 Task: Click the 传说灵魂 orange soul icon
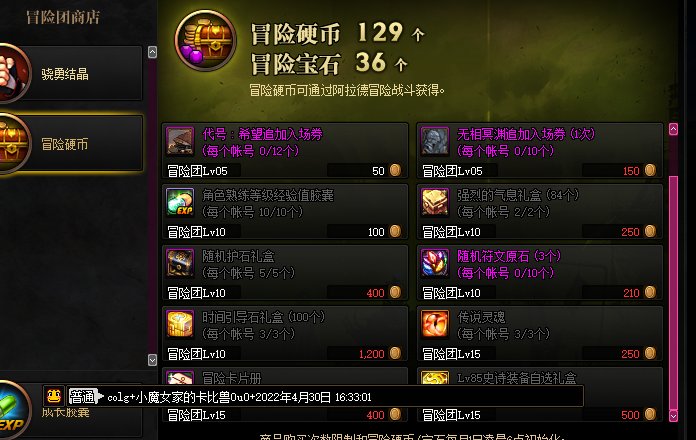435,324
